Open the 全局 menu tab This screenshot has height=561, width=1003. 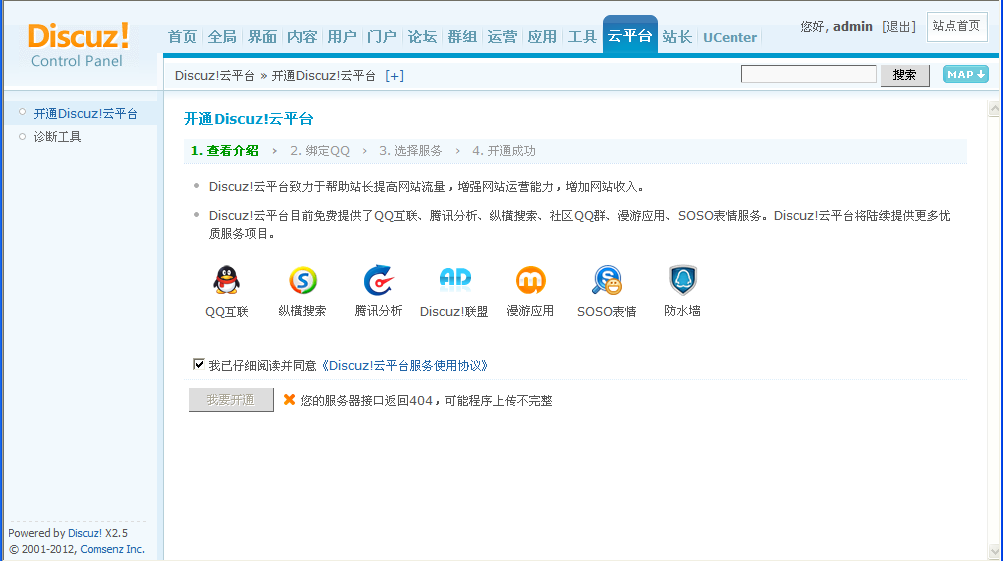coord(222,37)
